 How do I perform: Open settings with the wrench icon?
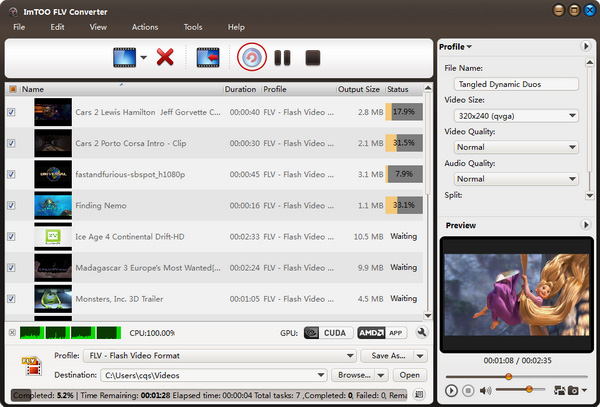[x=422, y=333]
